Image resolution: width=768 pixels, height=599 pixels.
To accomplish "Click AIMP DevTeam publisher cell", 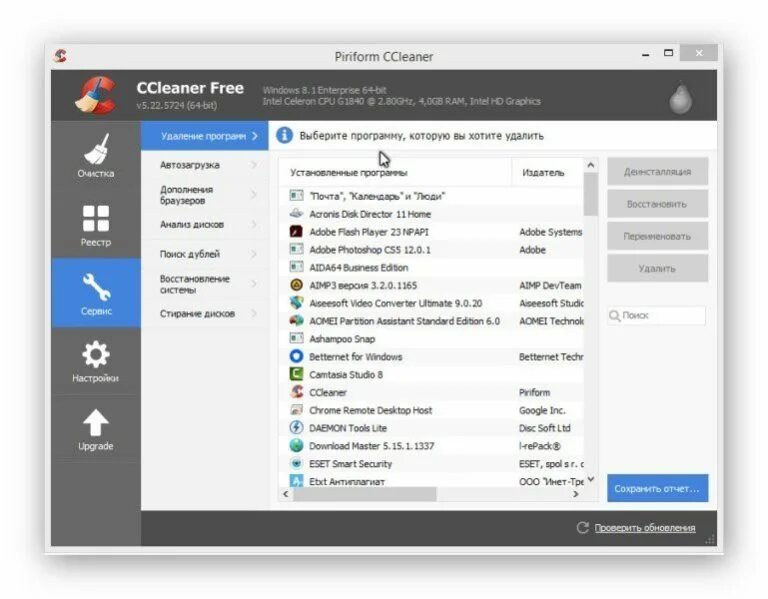I will tap(550, 286).
